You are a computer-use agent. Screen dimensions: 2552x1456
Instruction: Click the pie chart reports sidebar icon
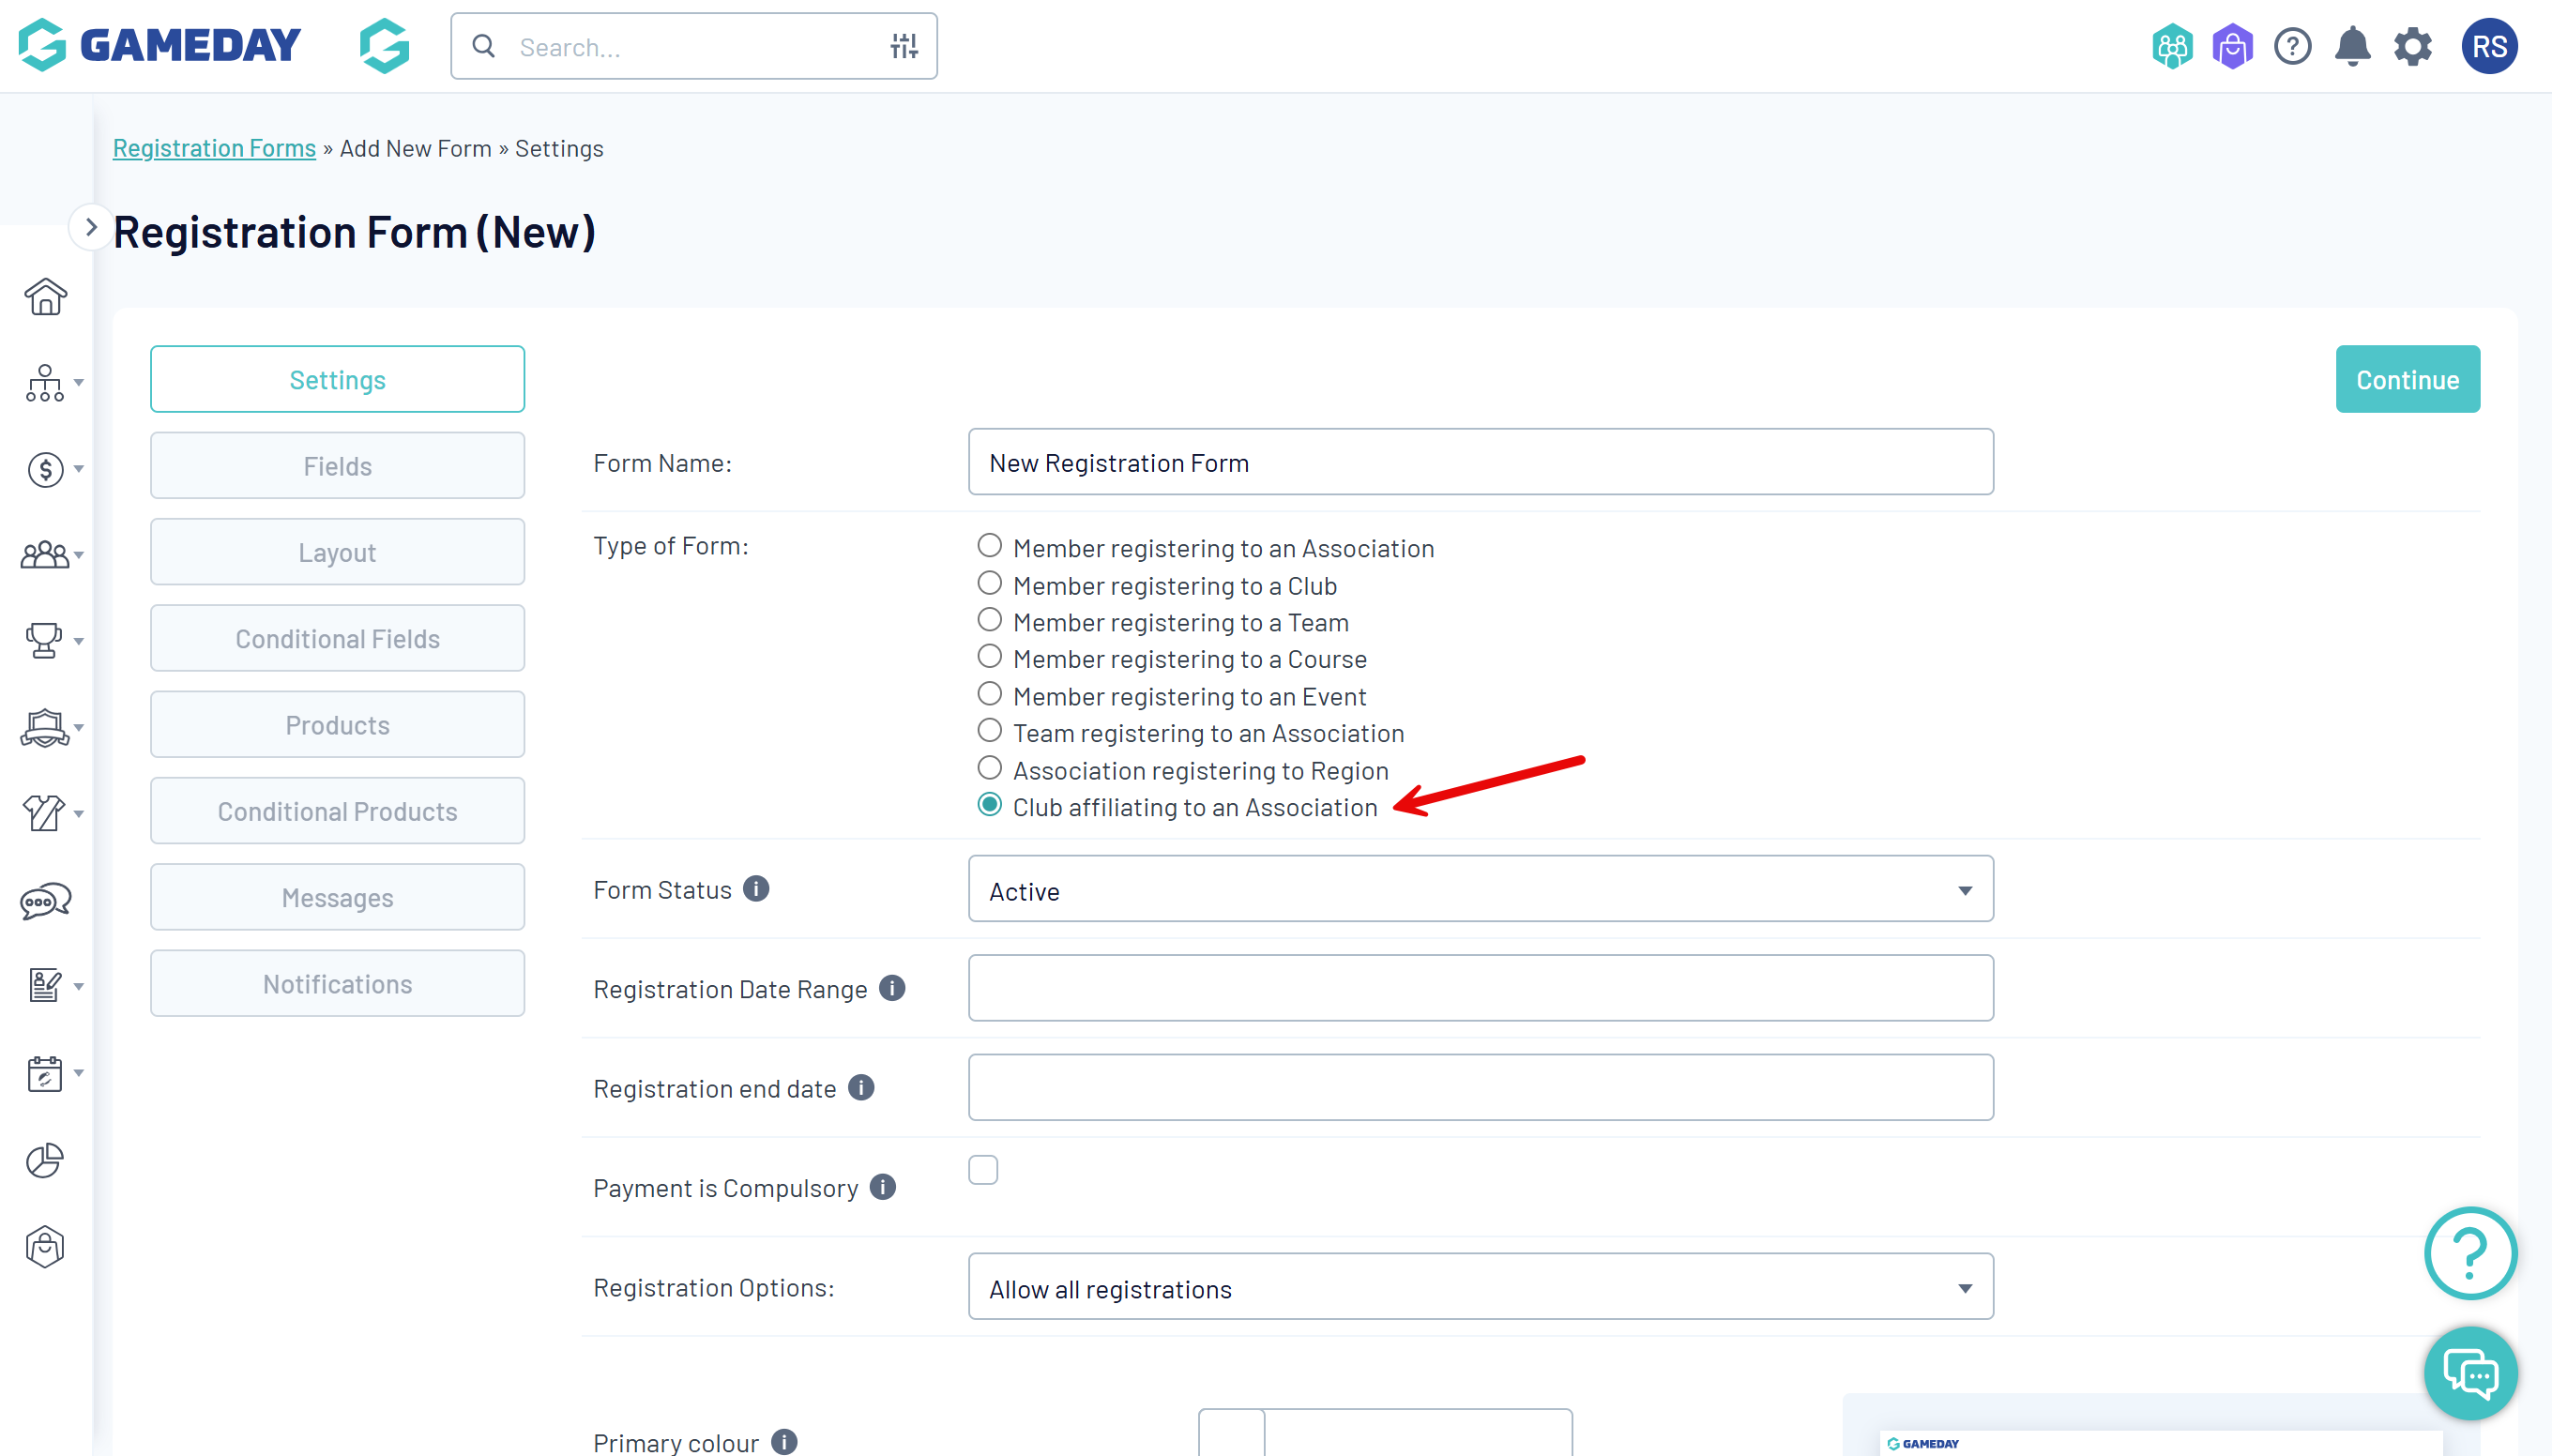click(45, 1160)
